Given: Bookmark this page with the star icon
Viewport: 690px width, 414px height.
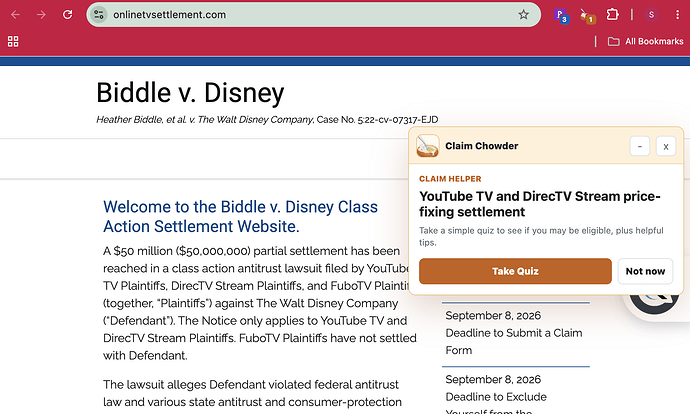Looking at the screenshot, I should (523, 15).
